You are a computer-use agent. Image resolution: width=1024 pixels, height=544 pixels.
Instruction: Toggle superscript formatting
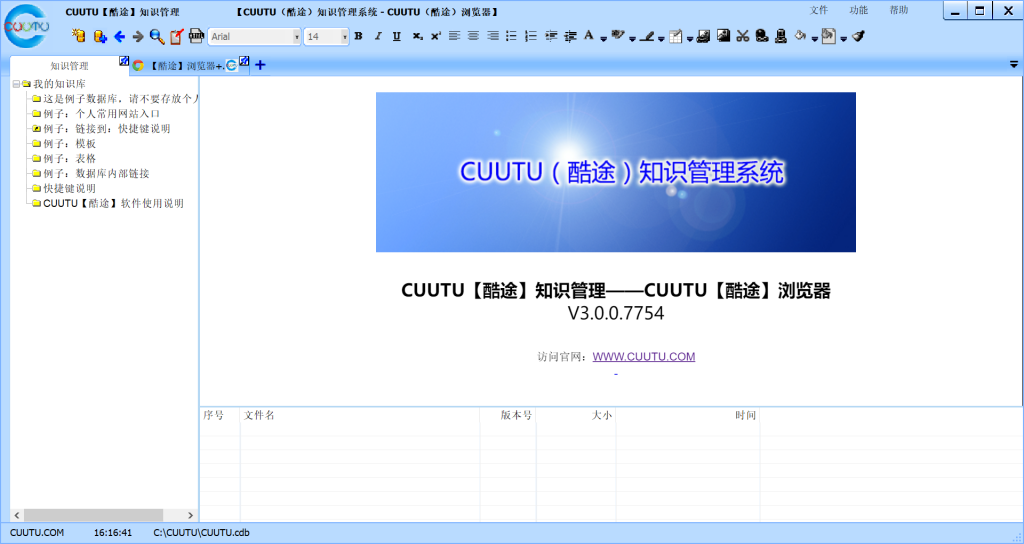tap(436, 37)
